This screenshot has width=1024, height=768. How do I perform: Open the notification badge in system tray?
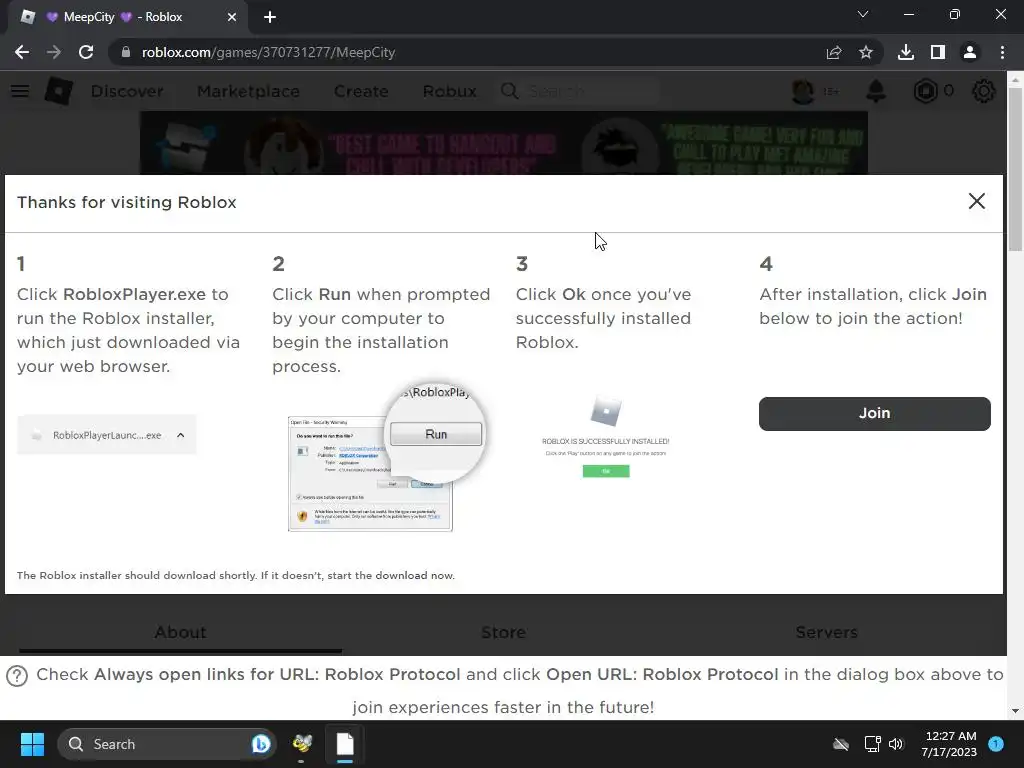click(996, 744)
